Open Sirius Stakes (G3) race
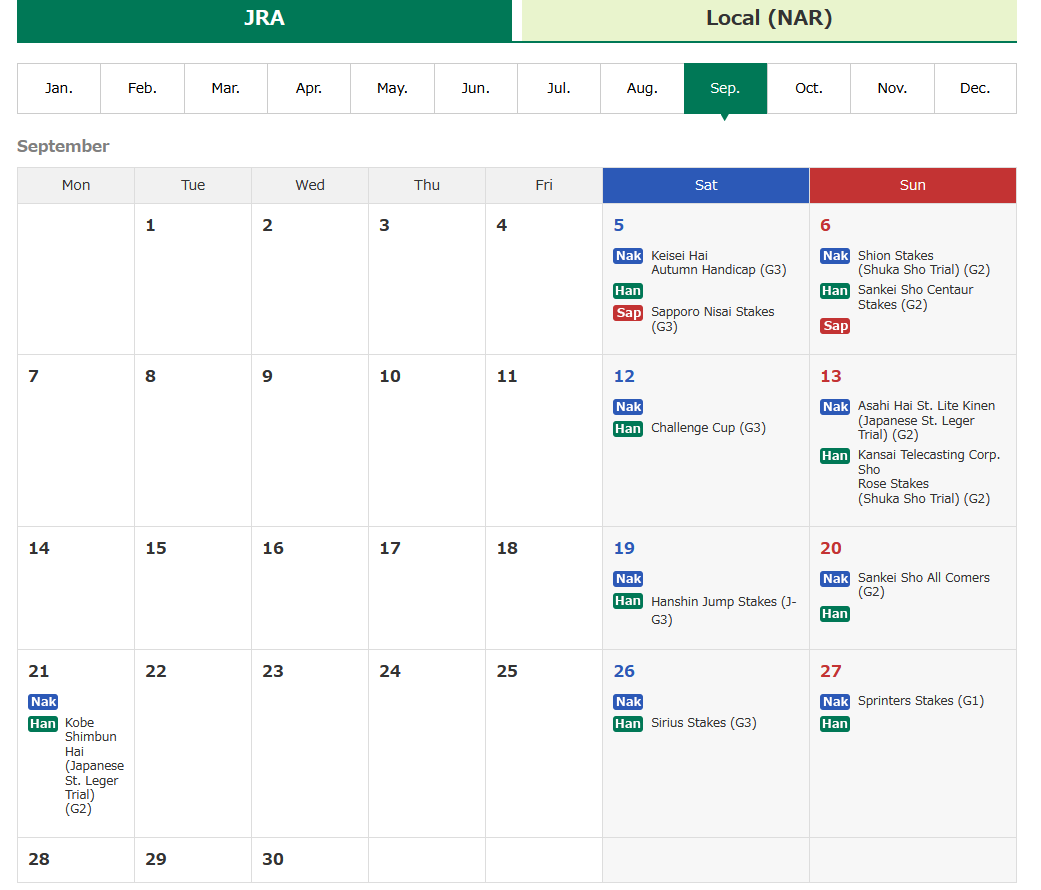This screenshot has height=890, width=1041. tap(704, 723)
